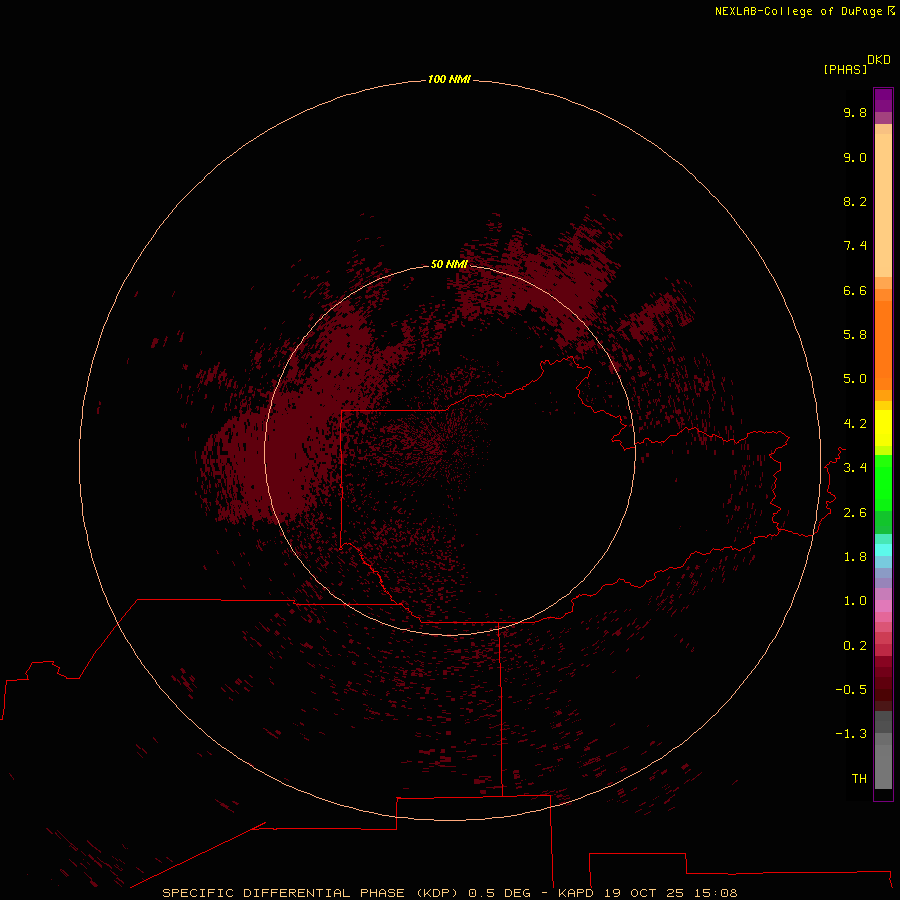Click the bright green segment of the color bar
Screen dimensions: 900x900
(x=883, y=483)
